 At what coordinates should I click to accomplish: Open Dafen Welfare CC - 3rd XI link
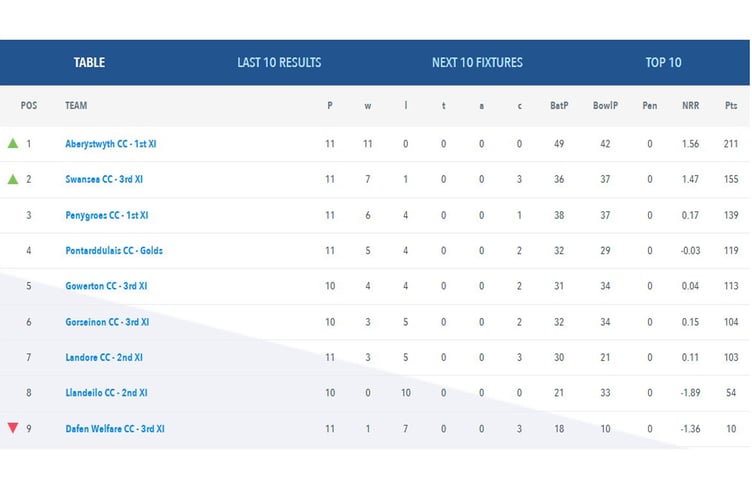[114, 429]
